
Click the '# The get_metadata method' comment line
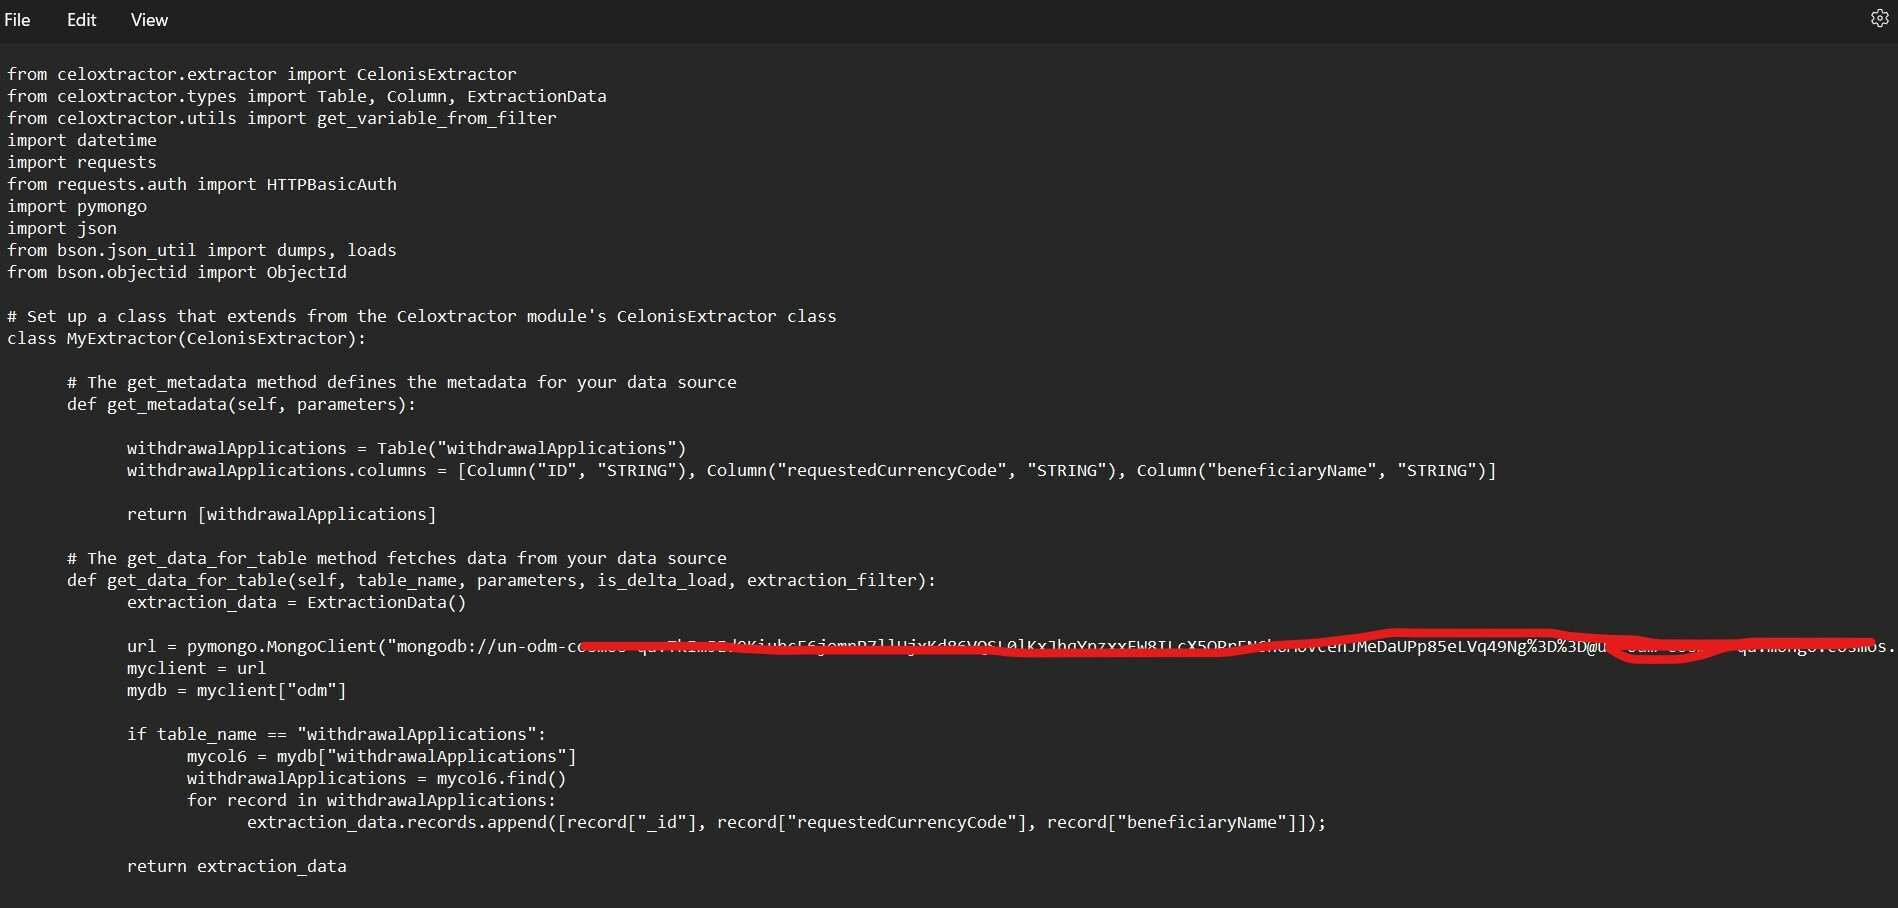(402, 382)
